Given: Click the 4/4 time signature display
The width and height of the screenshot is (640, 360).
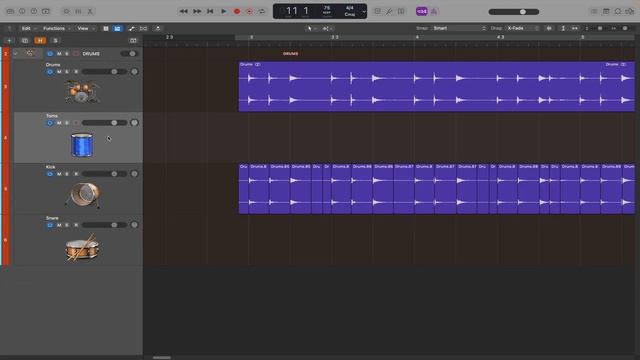Looking at the screenshot, I should pos(350,8).
